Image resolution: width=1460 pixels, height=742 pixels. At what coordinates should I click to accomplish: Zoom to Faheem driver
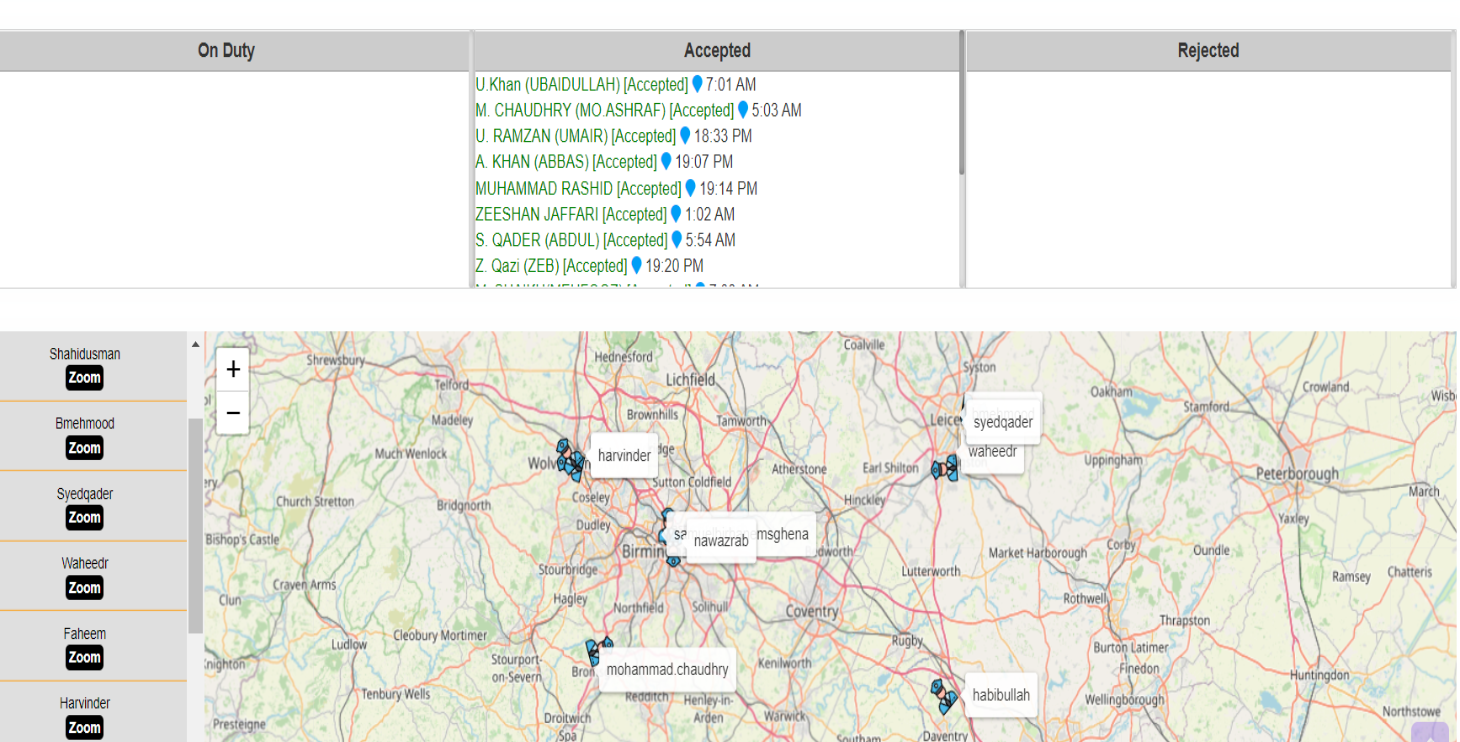pyautogui.click(x=85, y=658)
